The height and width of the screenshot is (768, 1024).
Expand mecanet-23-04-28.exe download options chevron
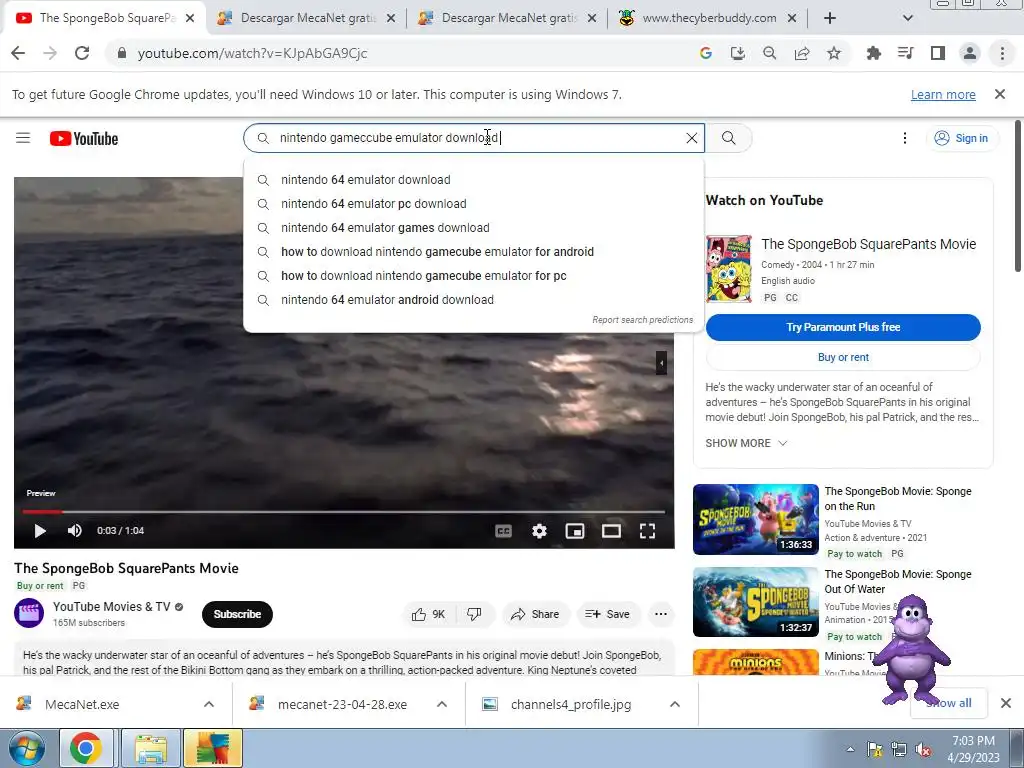coord(441,704)
